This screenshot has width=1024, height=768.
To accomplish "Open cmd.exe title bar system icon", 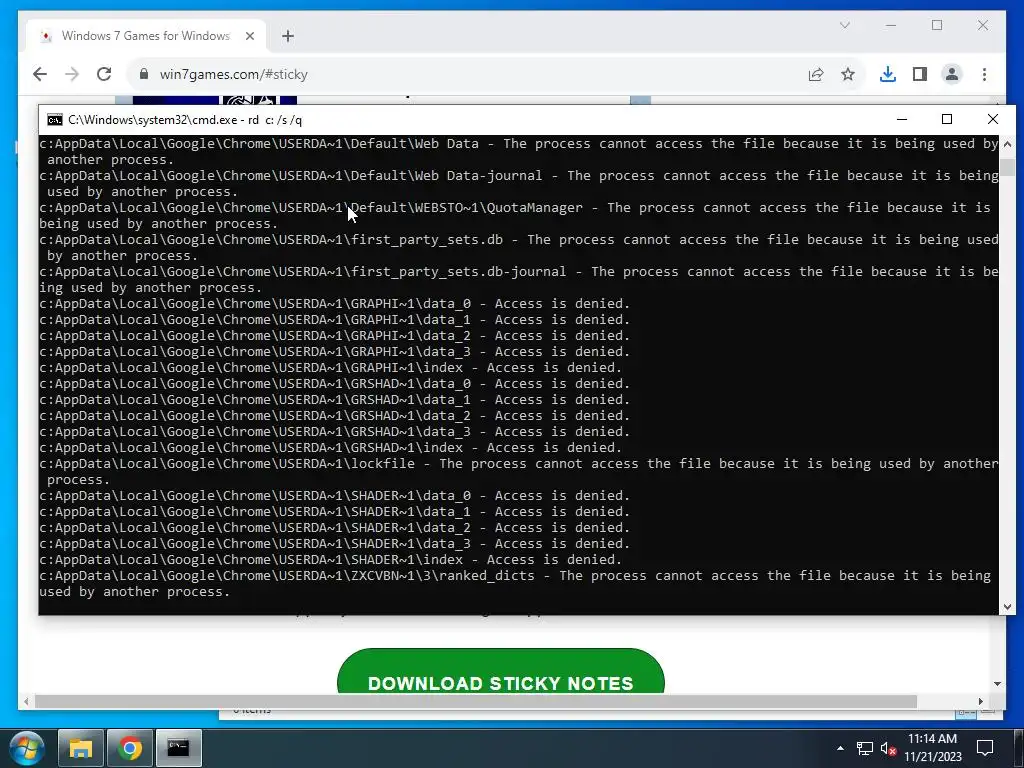I will click(x=55, y=120).
